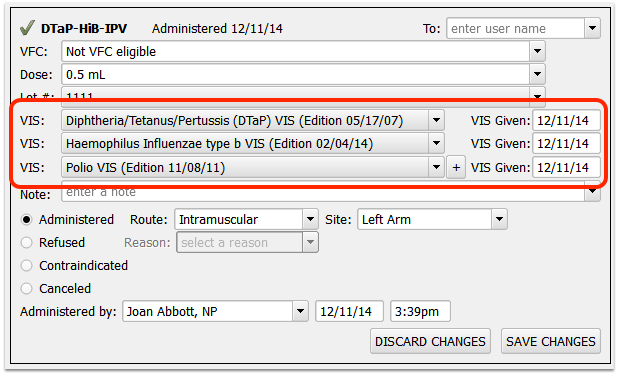Viewport: 618px width, 376px height.
Task: Choose the Refused radio option
Action: click(x=26, y=242)
